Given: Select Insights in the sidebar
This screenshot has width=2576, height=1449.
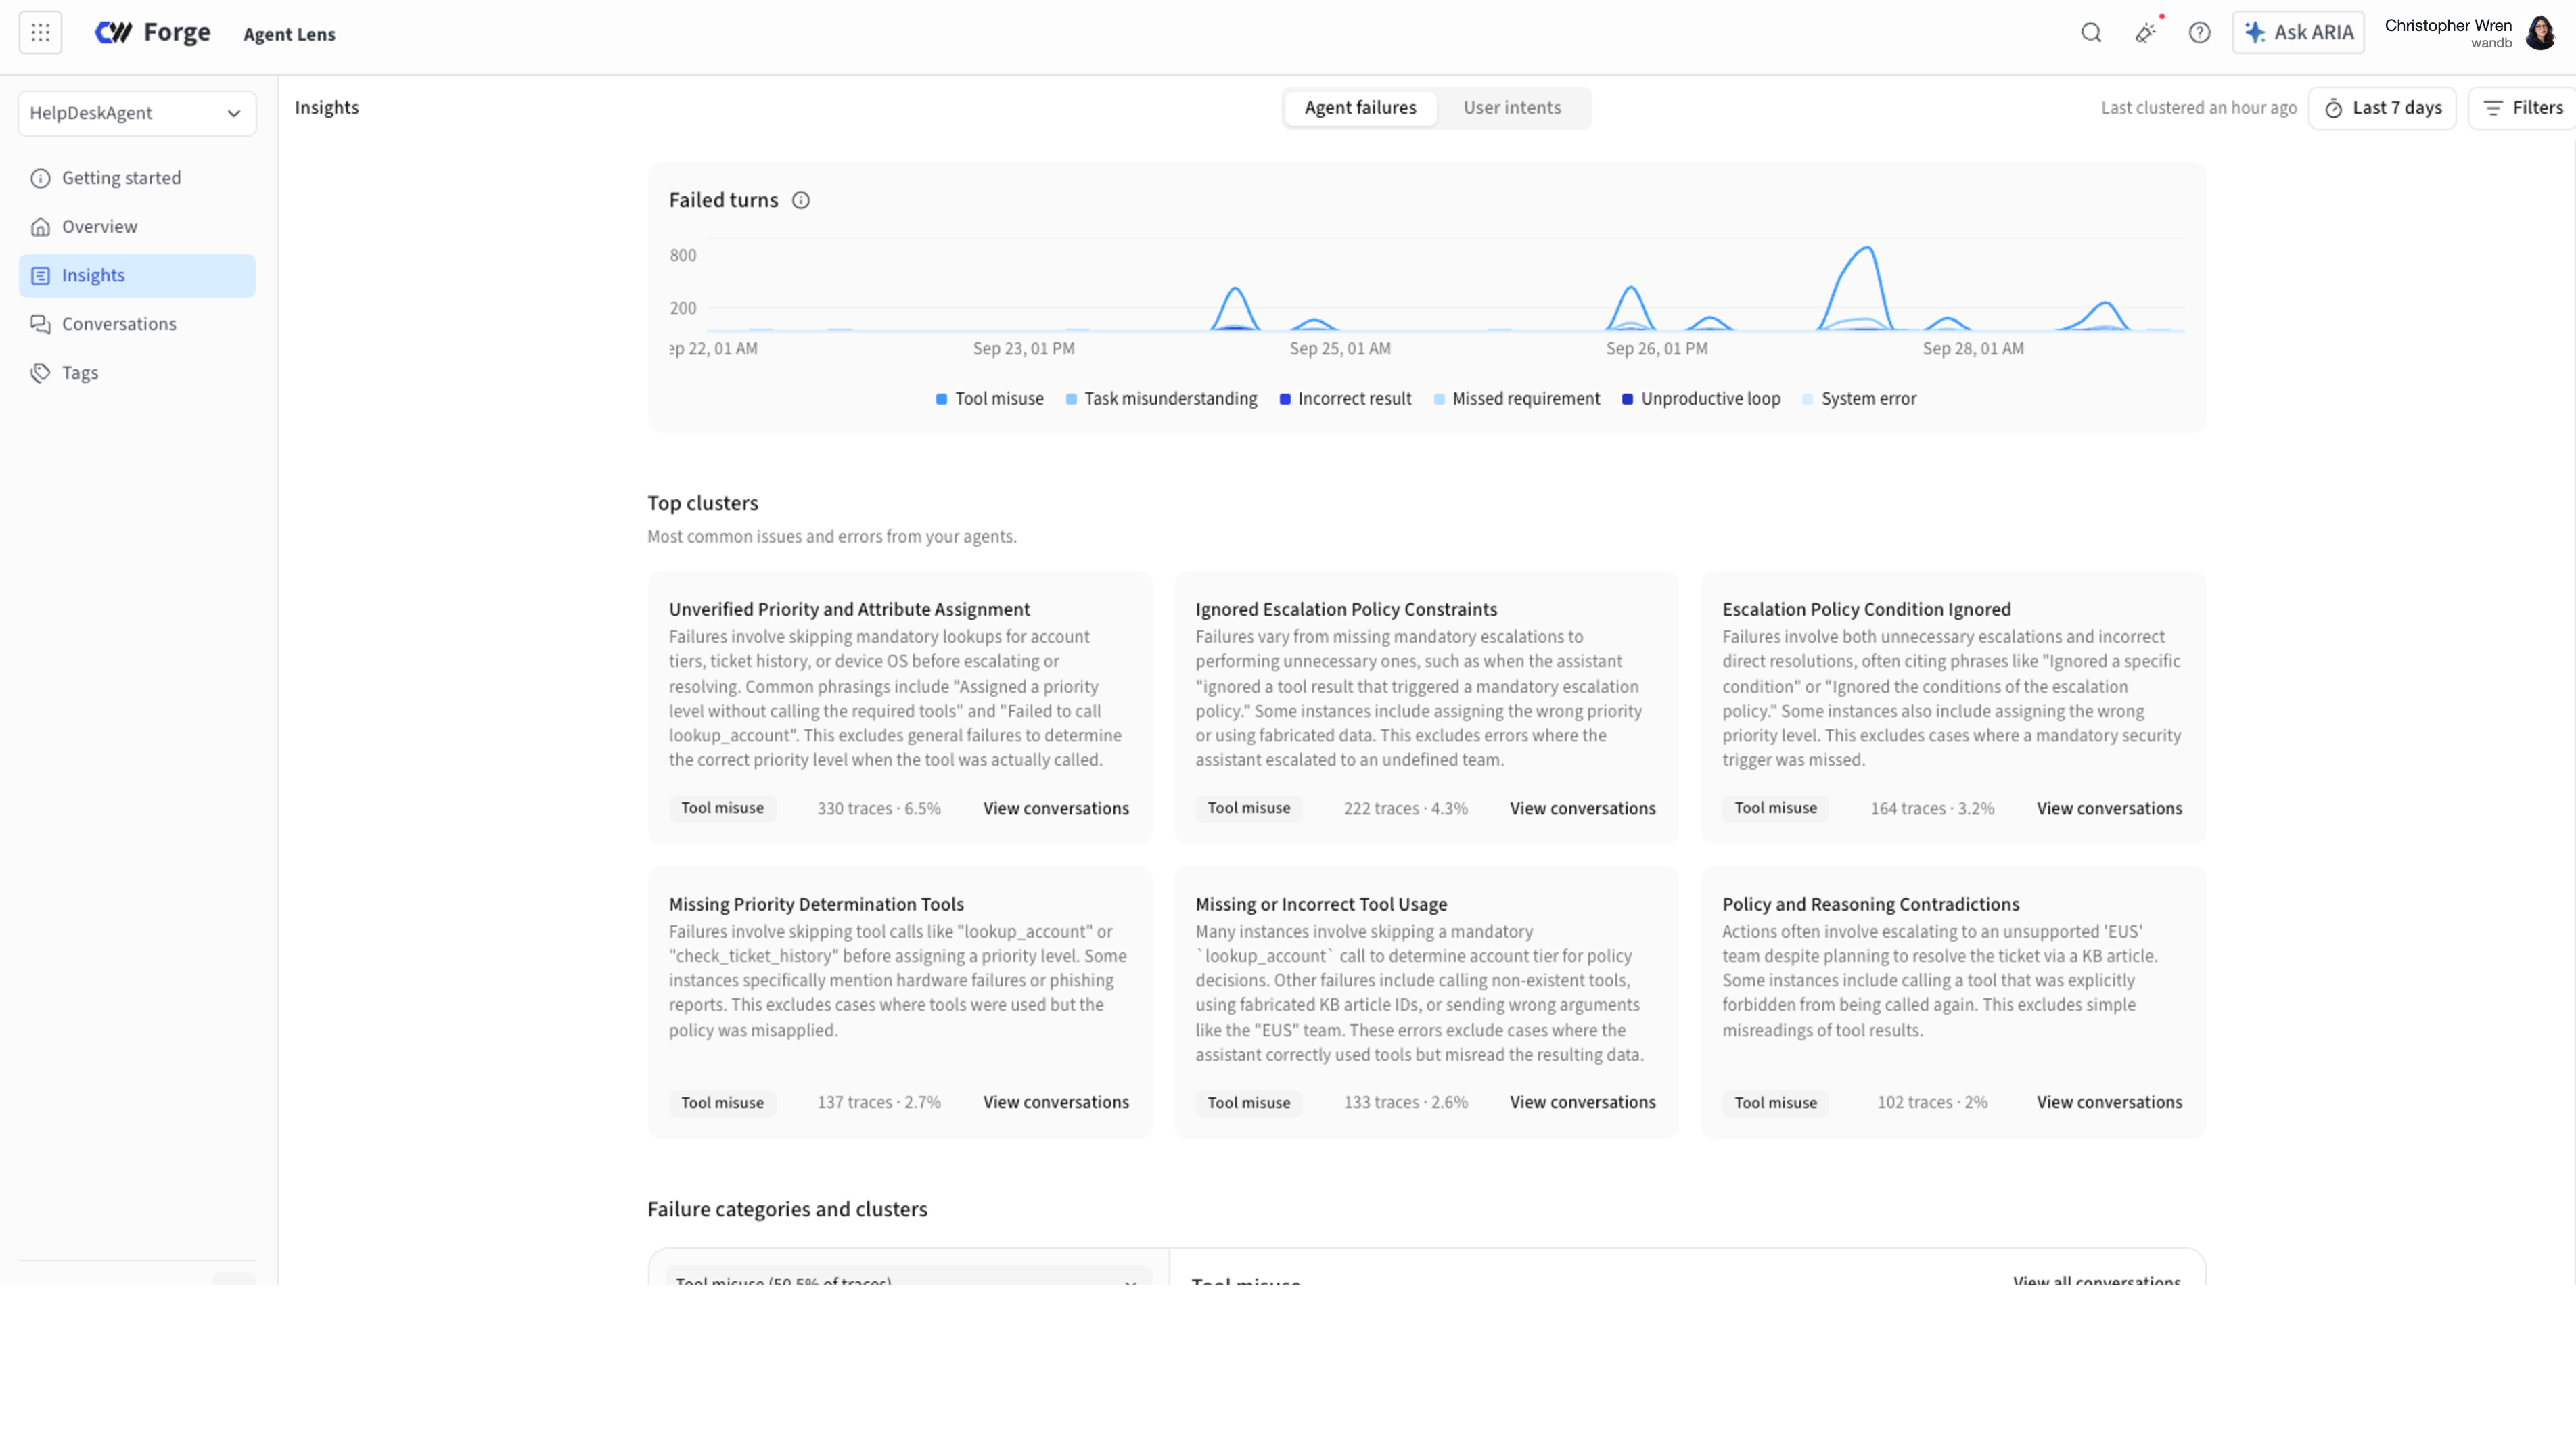Looking at the screenshot, I should pos(137,276).
